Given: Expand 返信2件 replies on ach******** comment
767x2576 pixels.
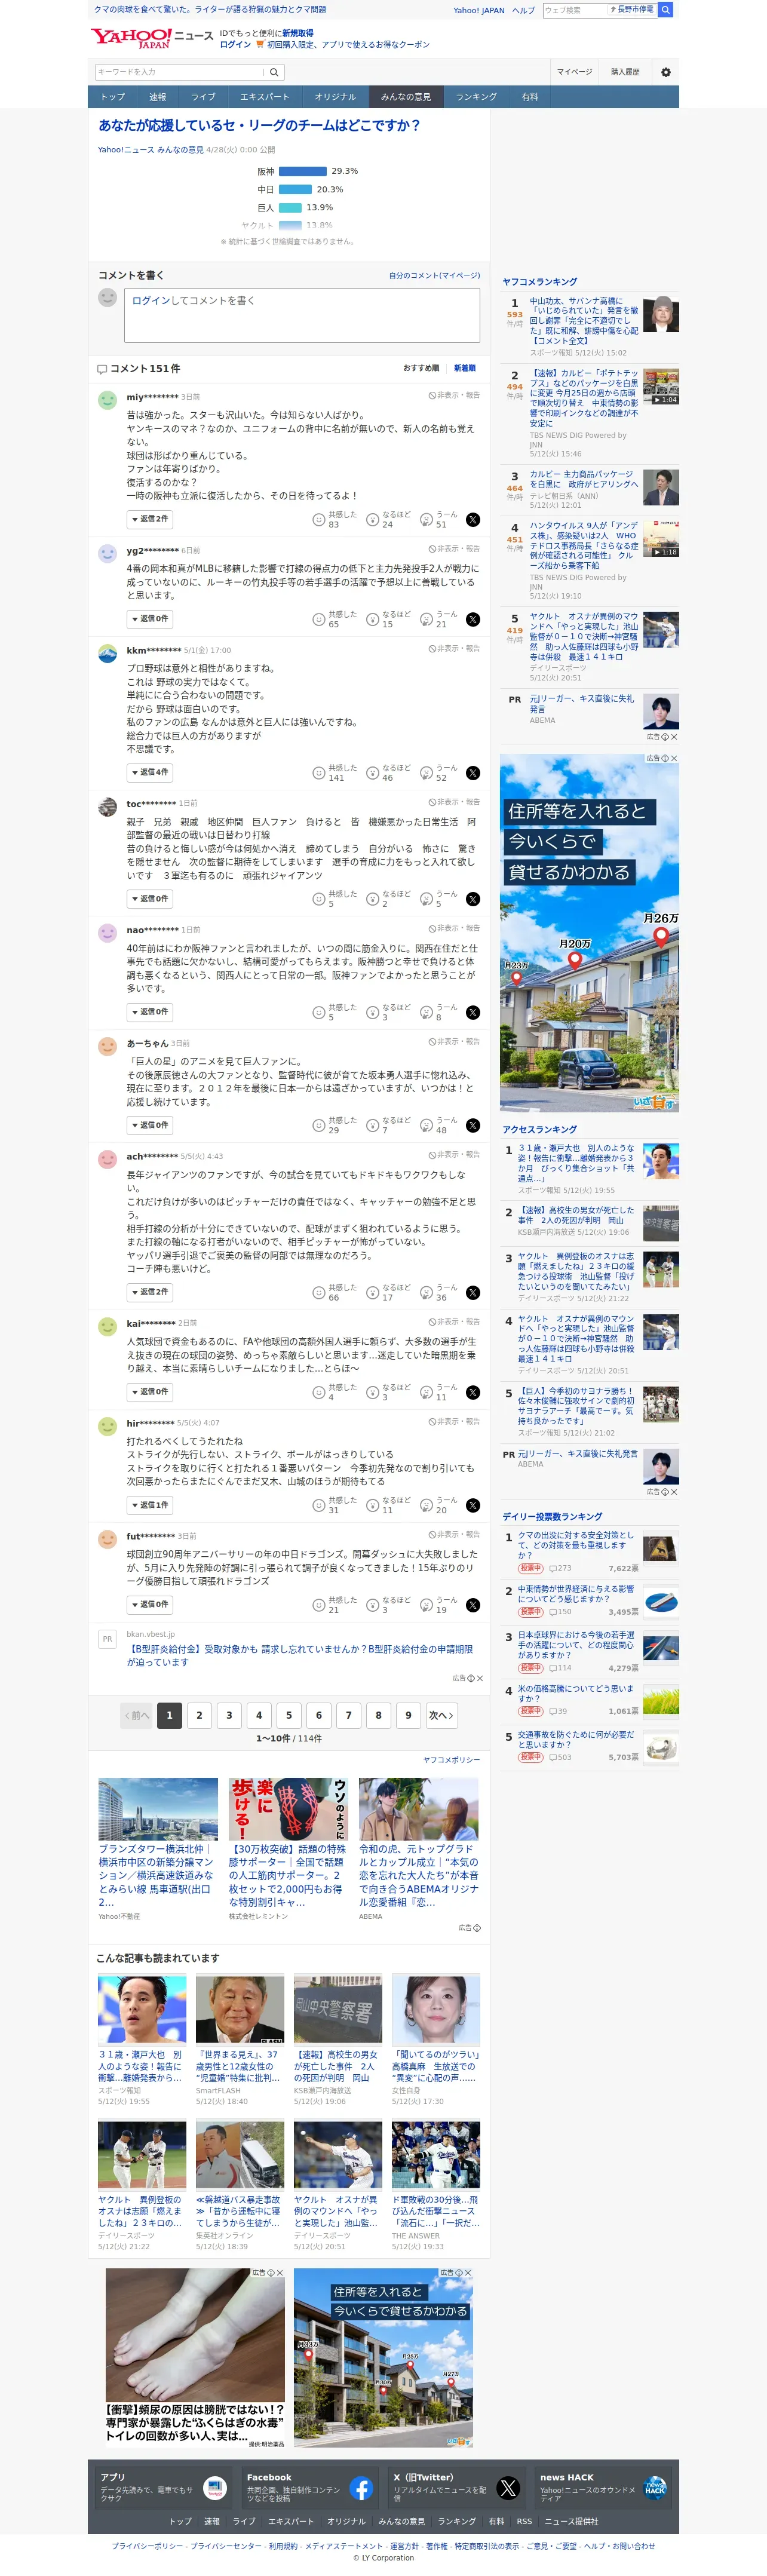Looking at the screenshot, I should coord(150,1292).
